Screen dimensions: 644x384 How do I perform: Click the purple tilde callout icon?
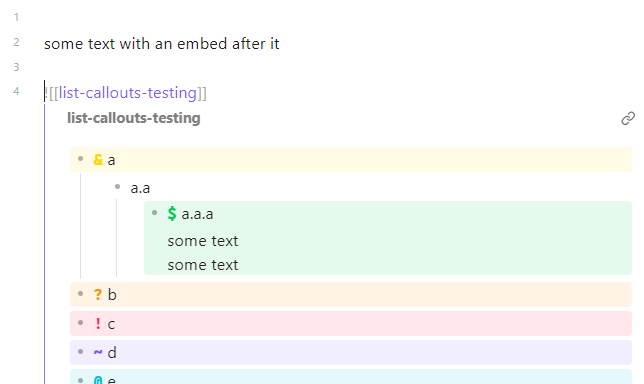[x=98, y=352]
